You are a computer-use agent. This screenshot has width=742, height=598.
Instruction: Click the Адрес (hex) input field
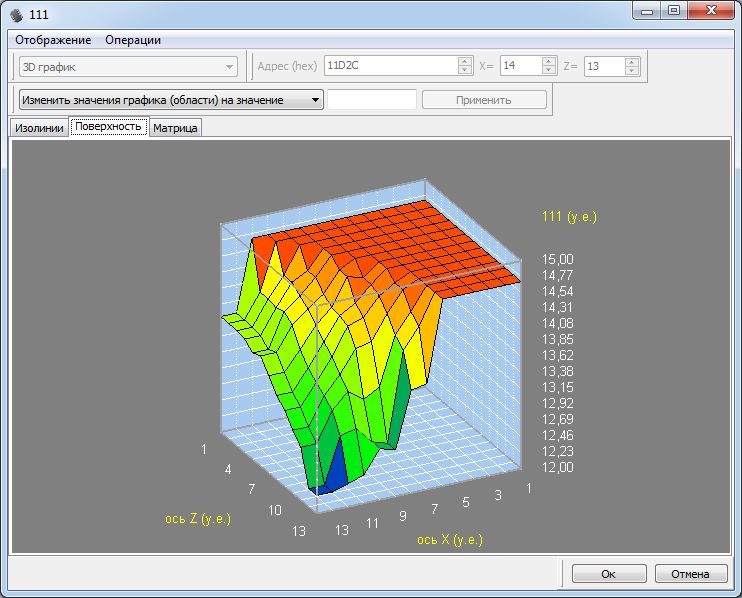pyautogui.click(x=390, y=66)
